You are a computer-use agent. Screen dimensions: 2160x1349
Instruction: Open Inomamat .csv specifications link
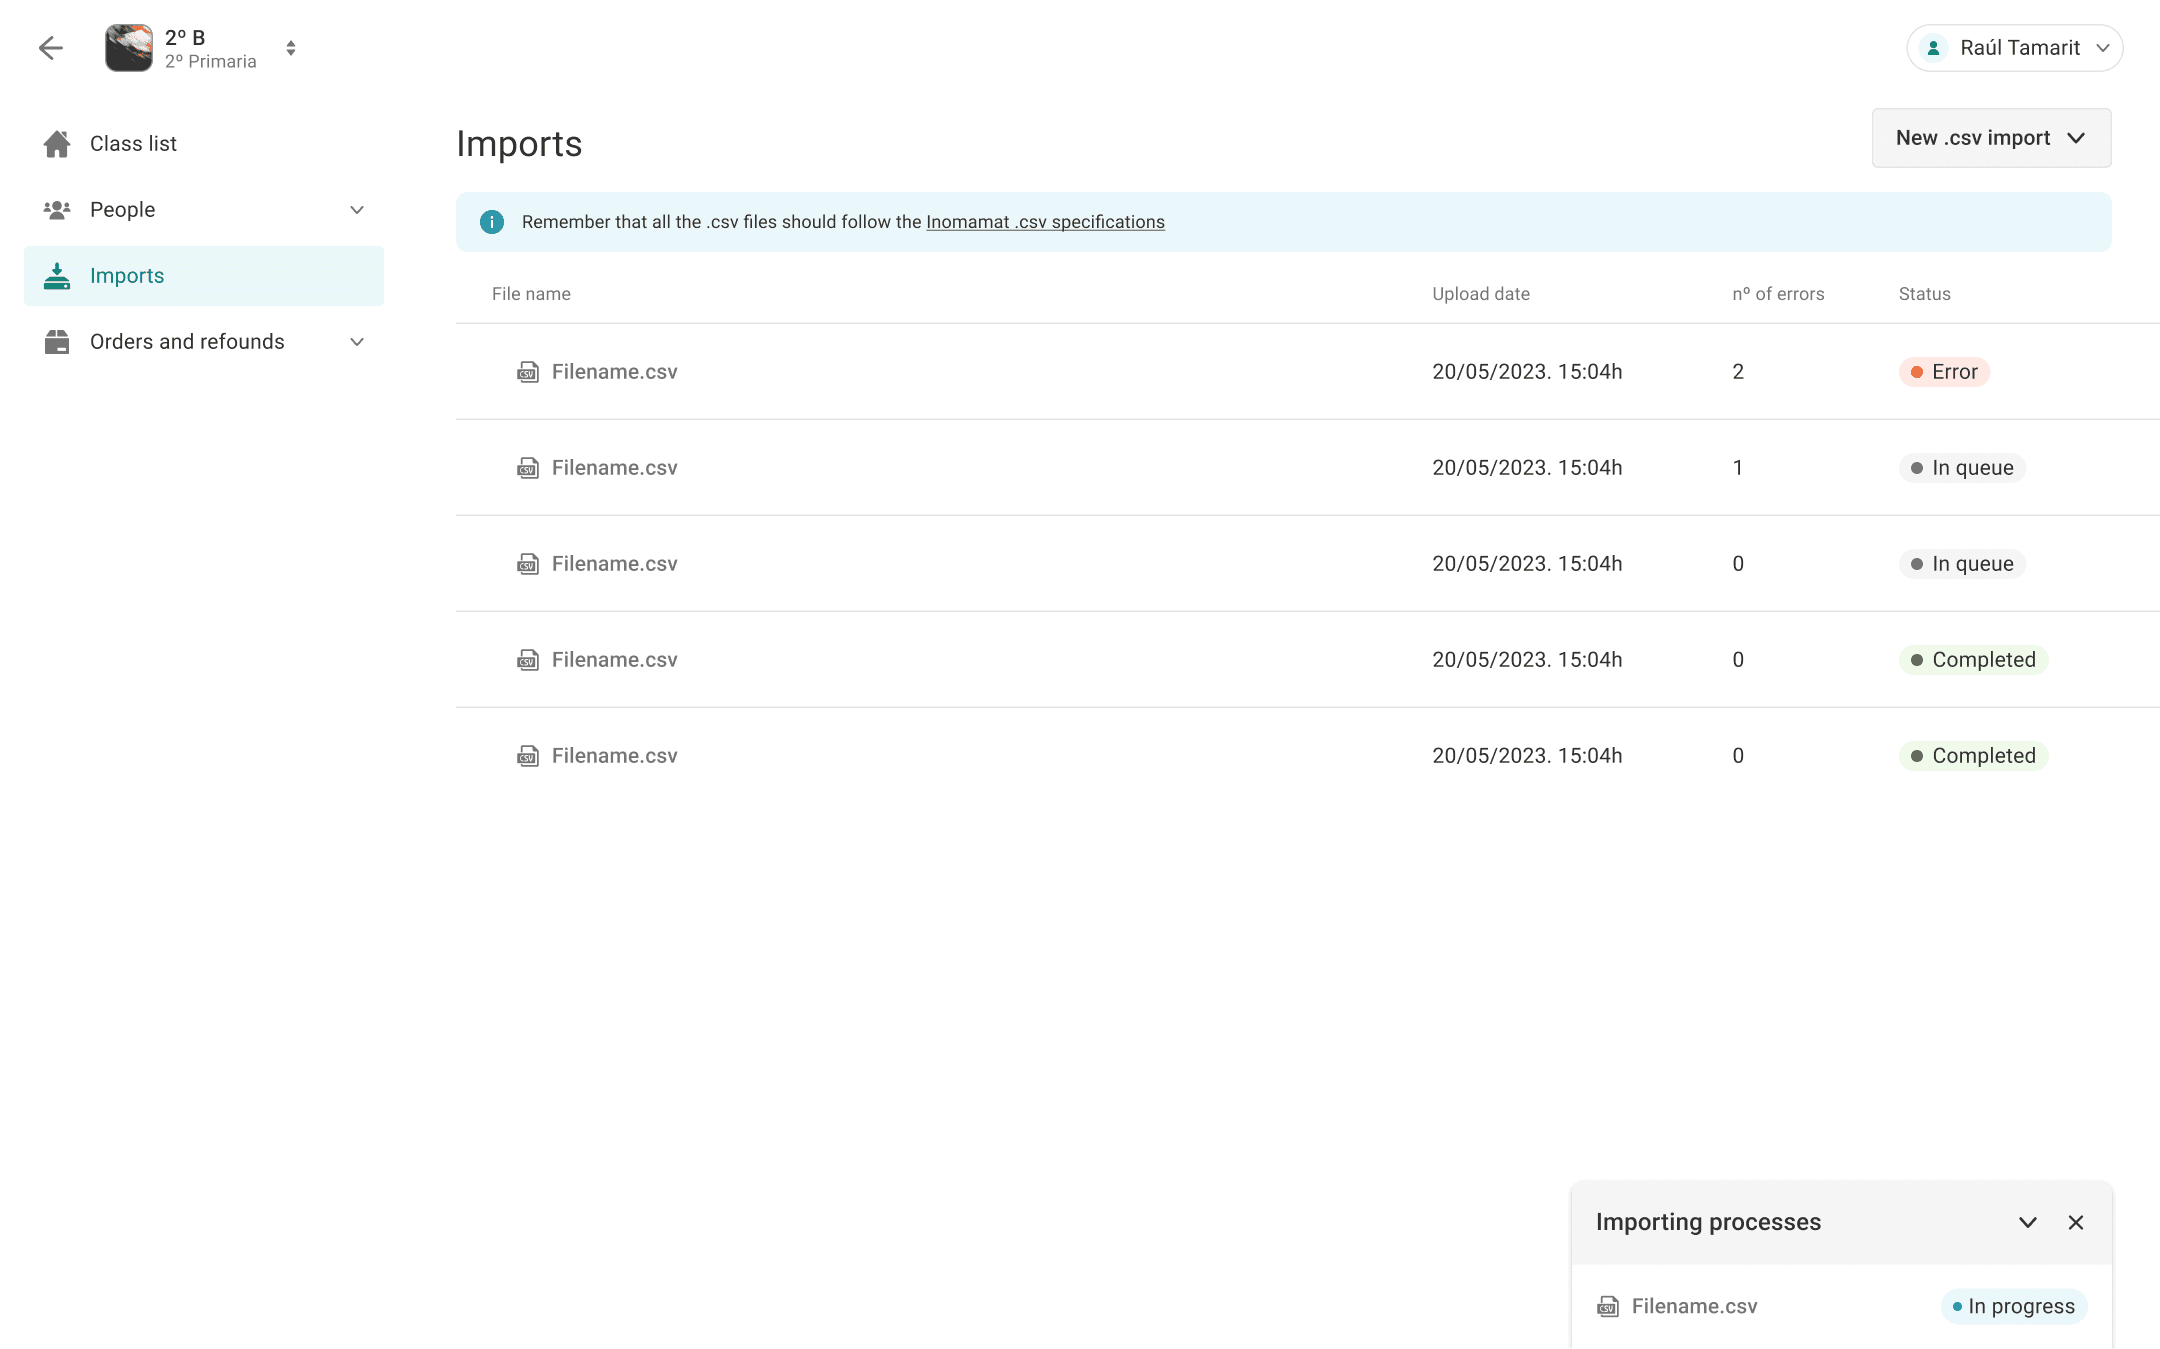point(1045,222)
